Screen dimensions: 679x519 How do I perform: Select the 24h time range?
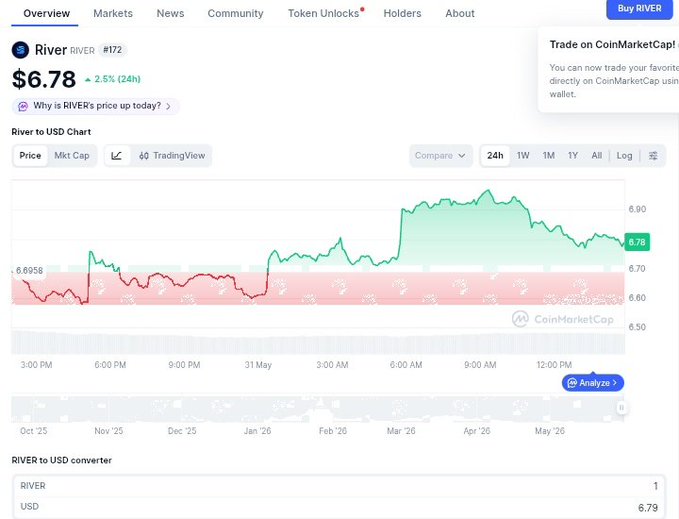click(495, 155)
